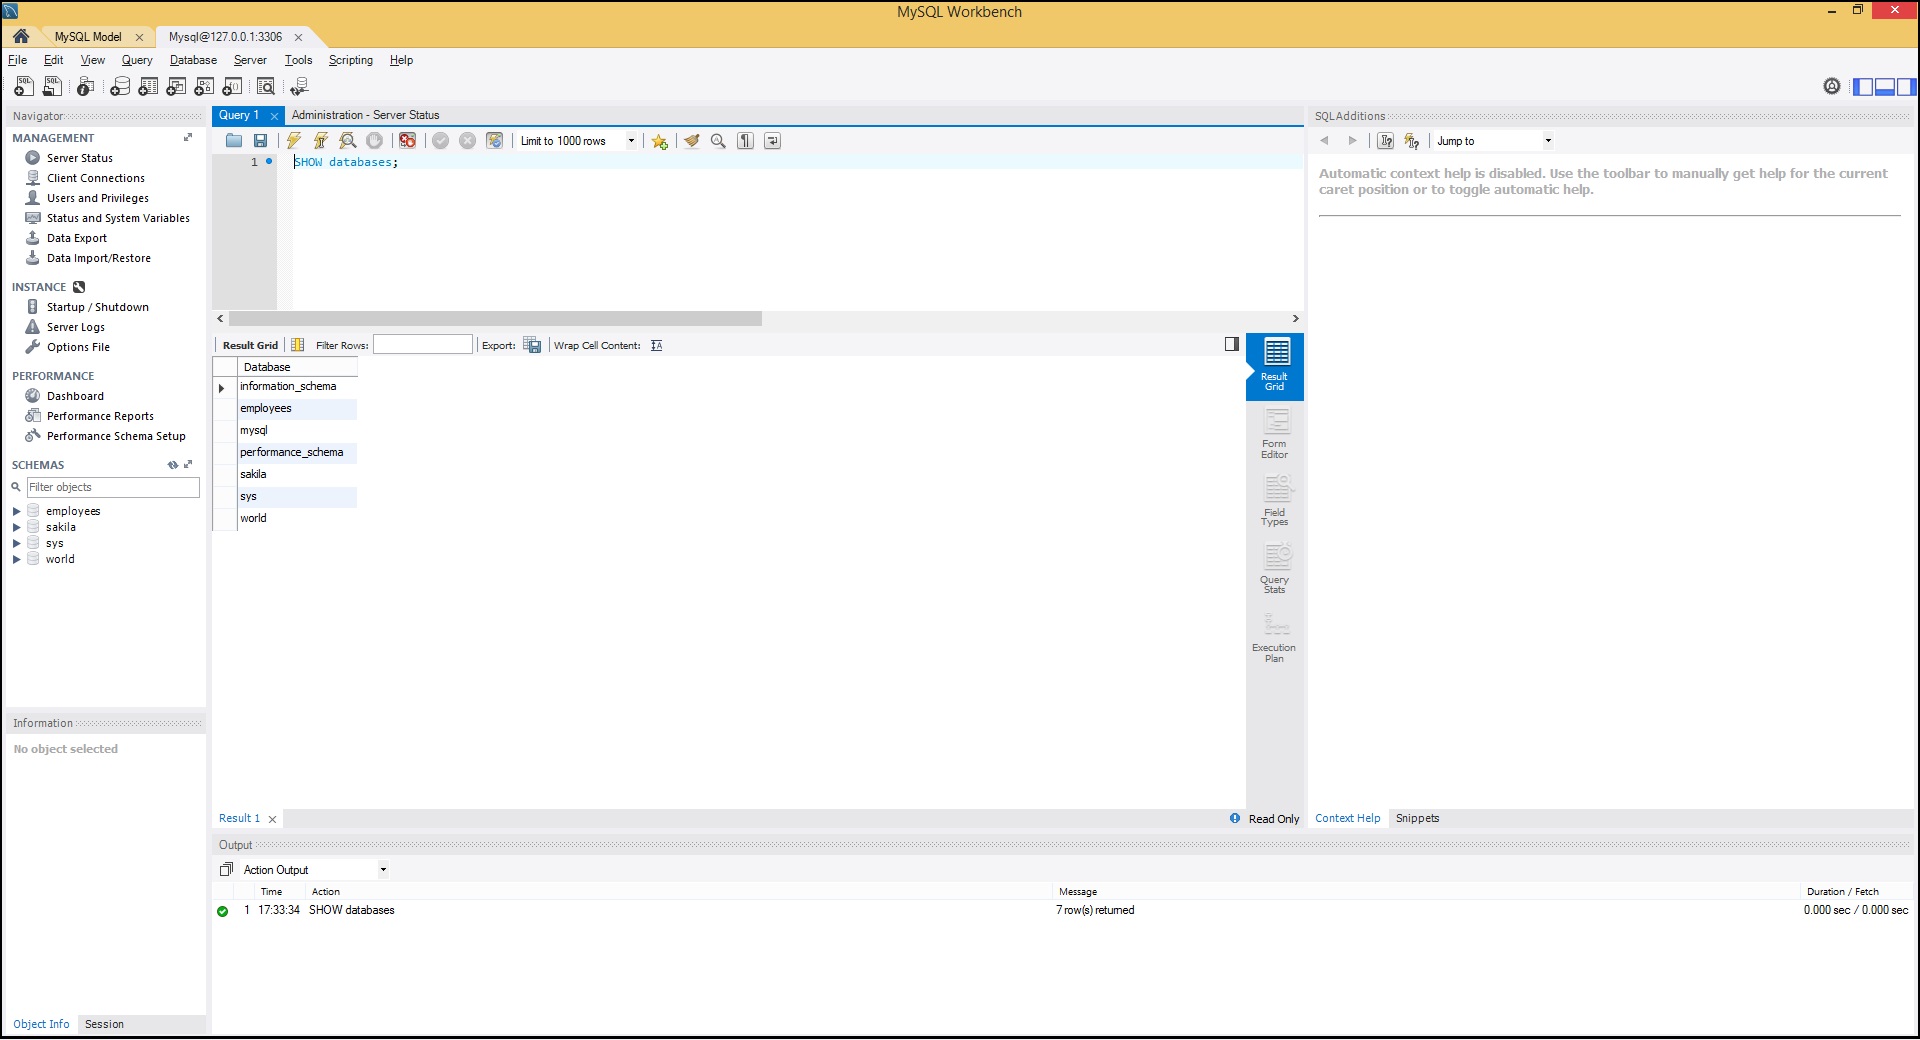Expand the employees schema
The width and height of the screenshot is (1920, 1040).
(16, 511)
